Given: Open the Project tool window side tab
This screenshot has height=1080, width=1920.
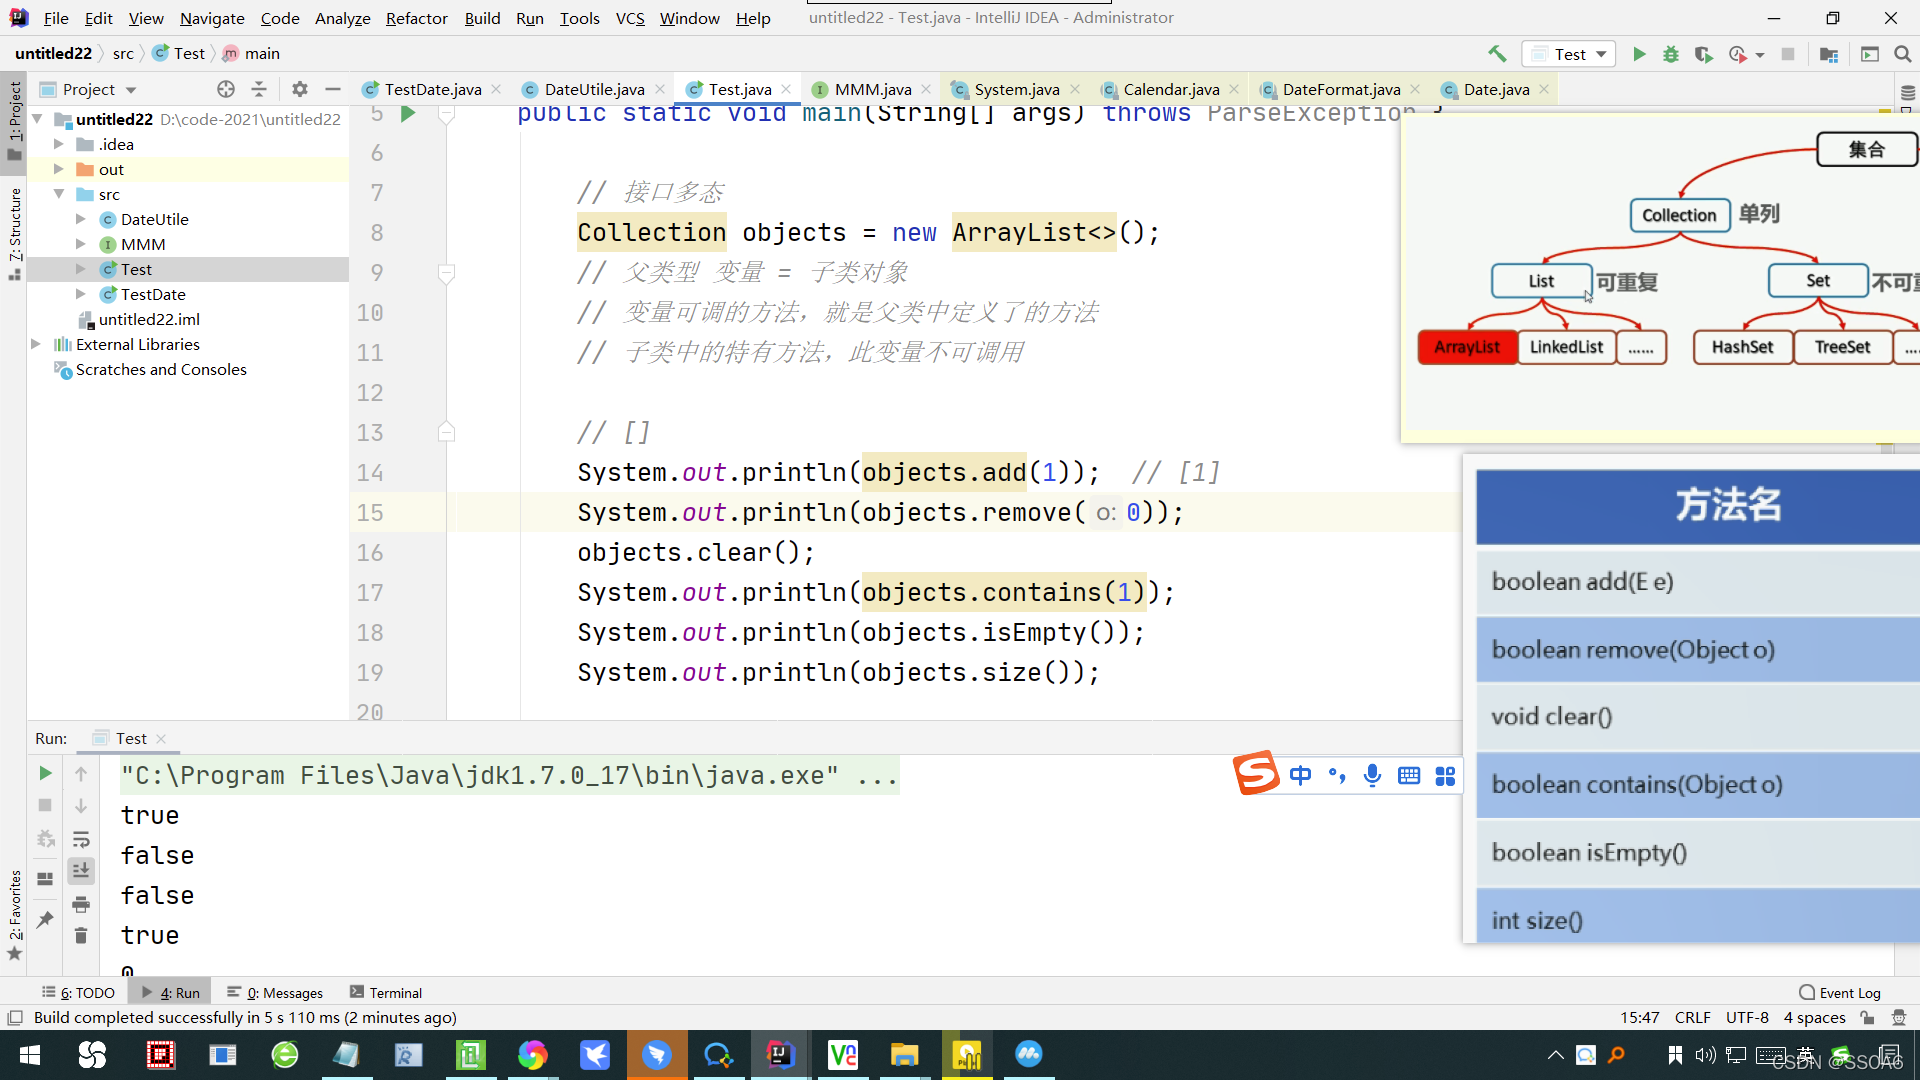Looking at the screenshot, I should coord(14,120).
